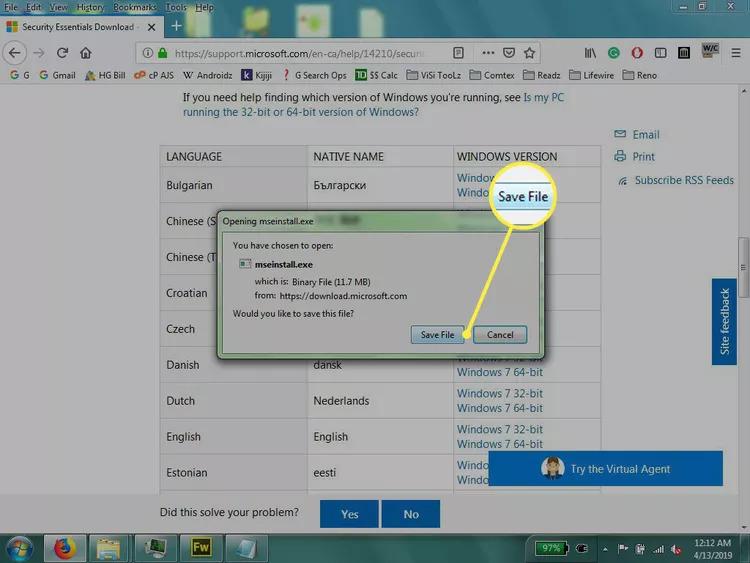750x563 pixels.
Task: Click the red Opera-style extension icon
Action: [637, 53]
